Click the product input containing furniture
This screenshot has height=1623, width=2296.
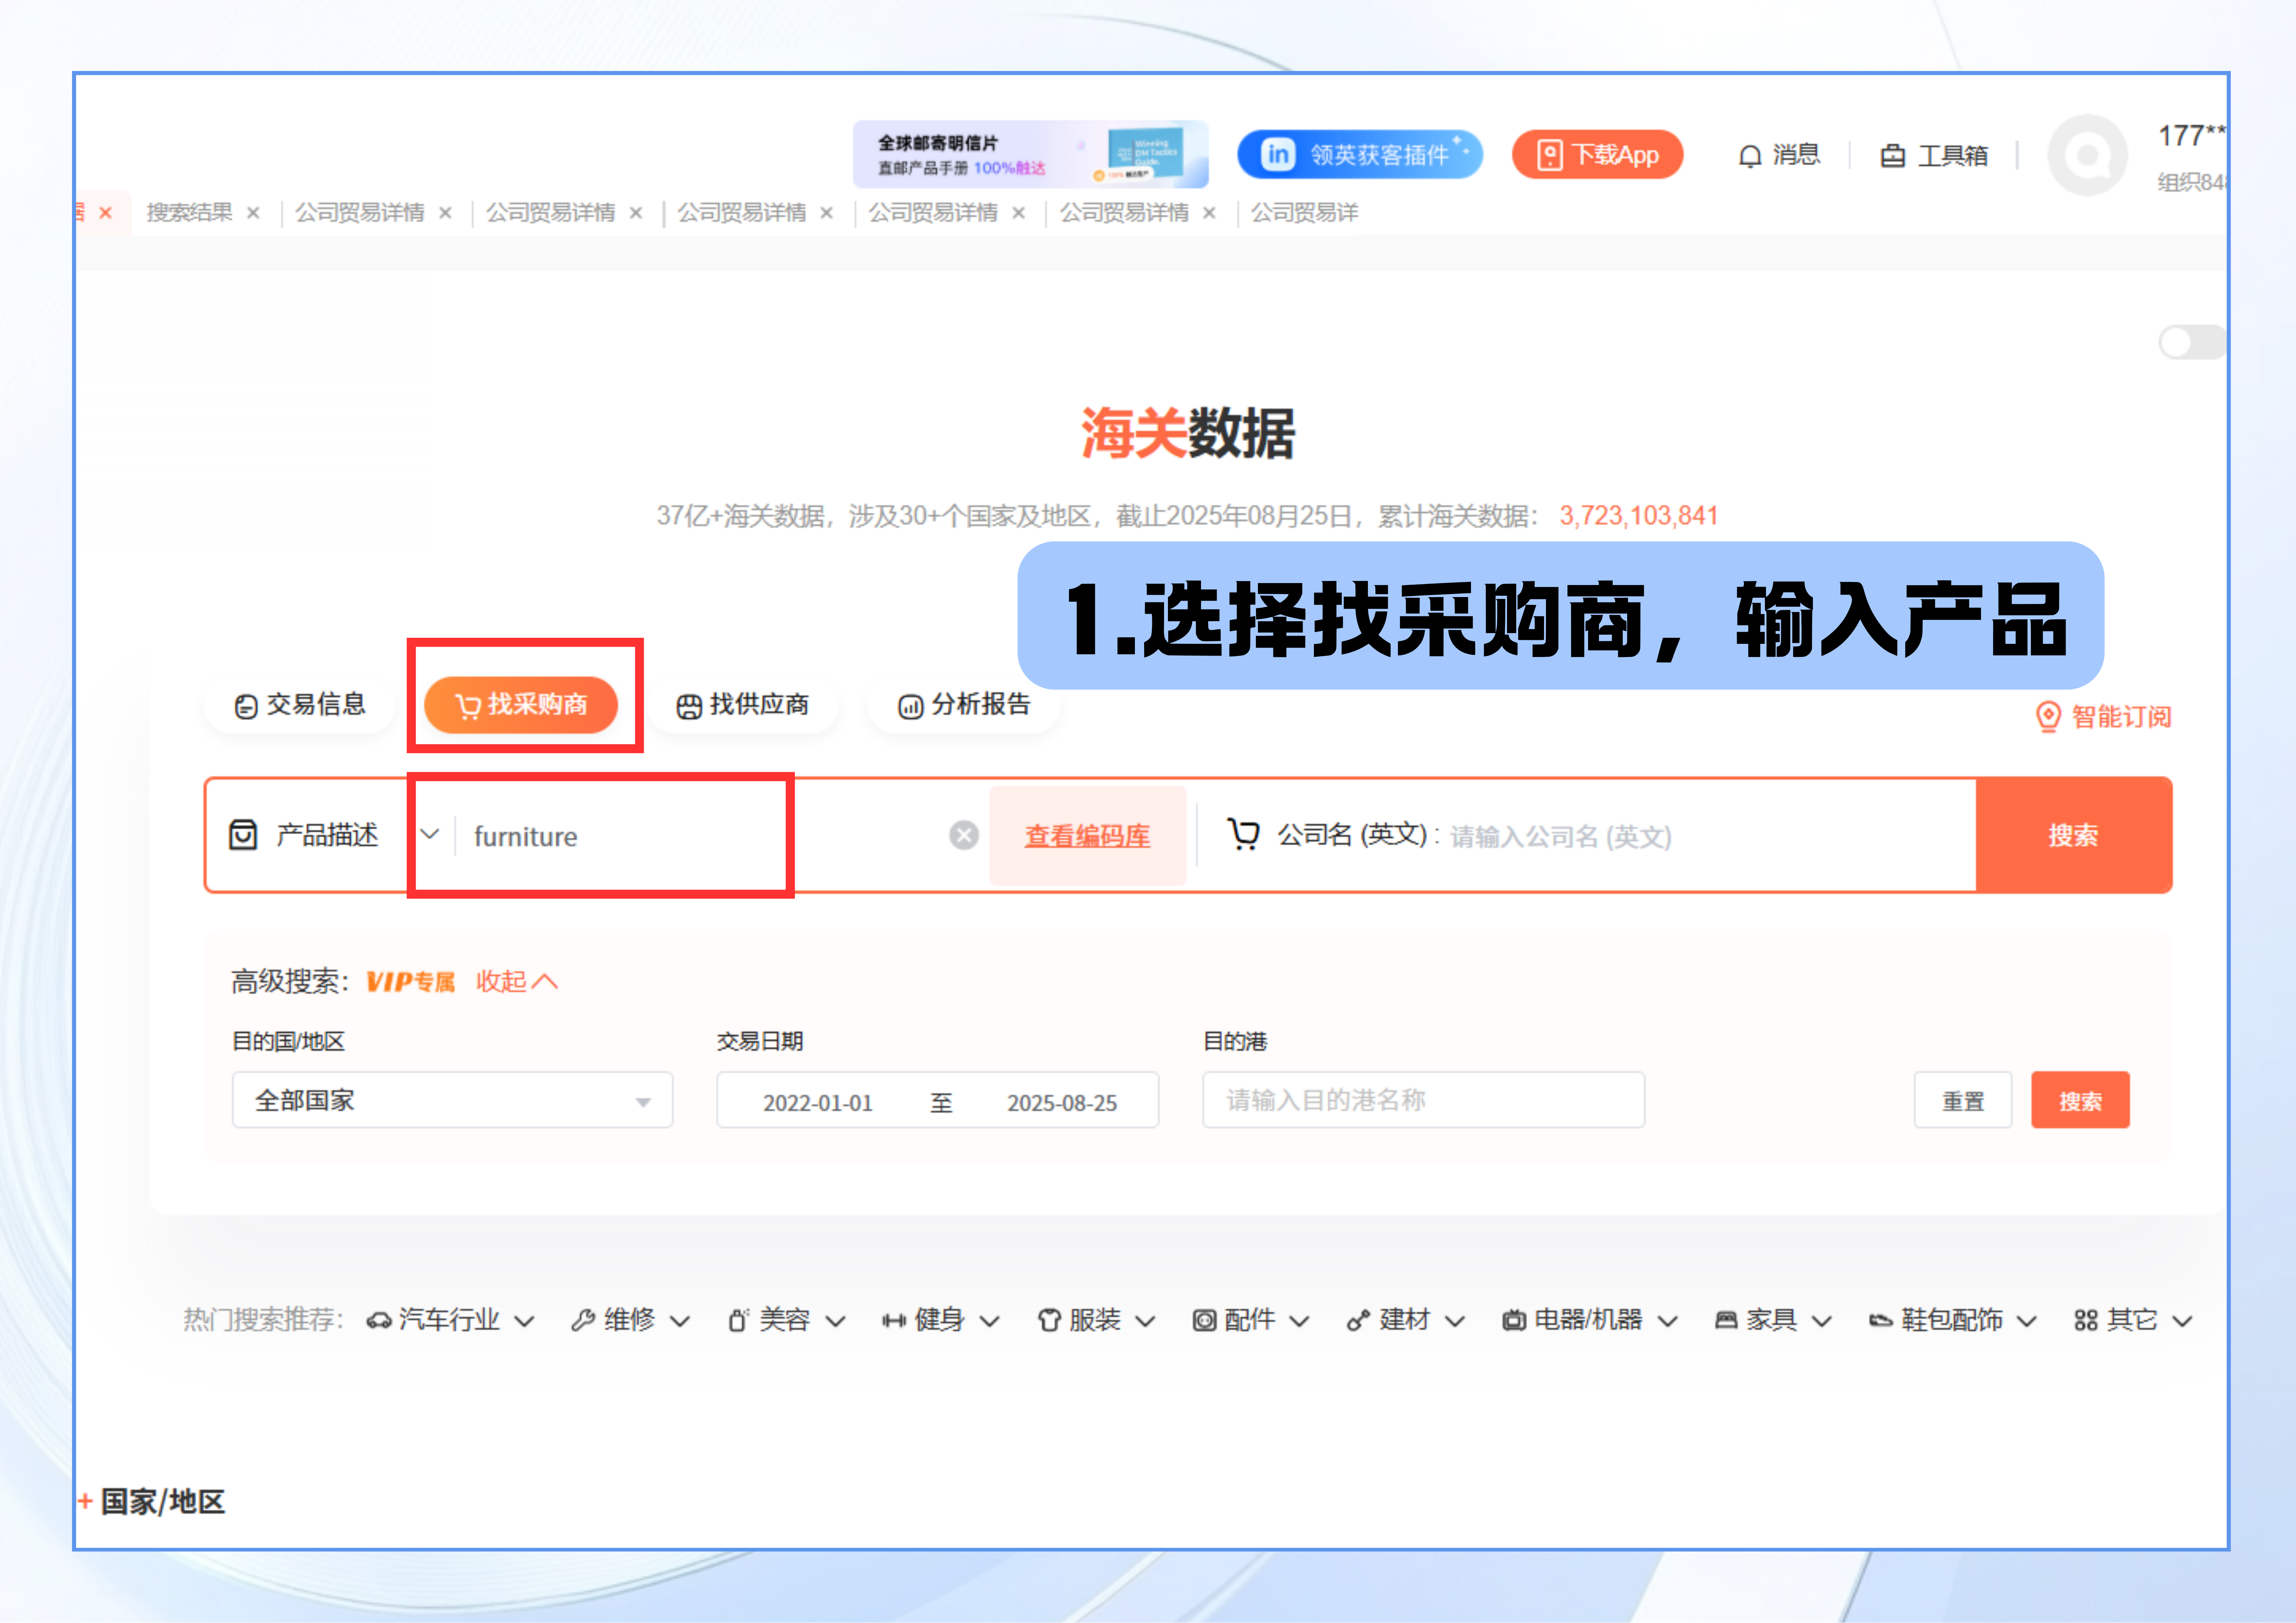700,836
